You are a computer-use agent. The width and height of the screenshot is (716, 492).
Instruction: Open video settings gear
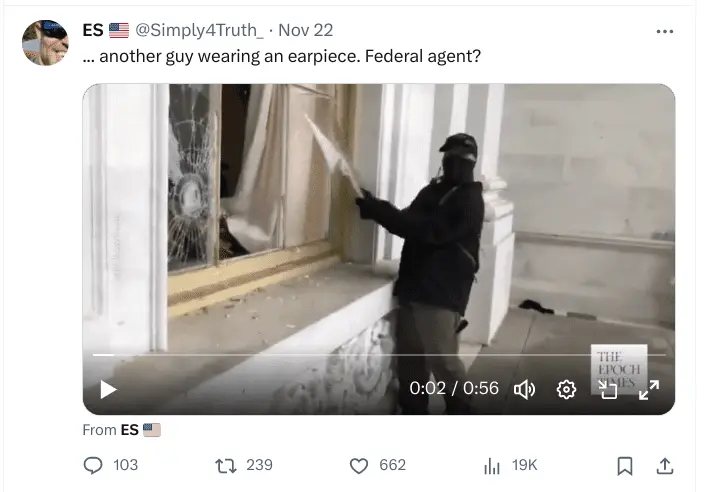pyautogui.click(x=566, y=390)
